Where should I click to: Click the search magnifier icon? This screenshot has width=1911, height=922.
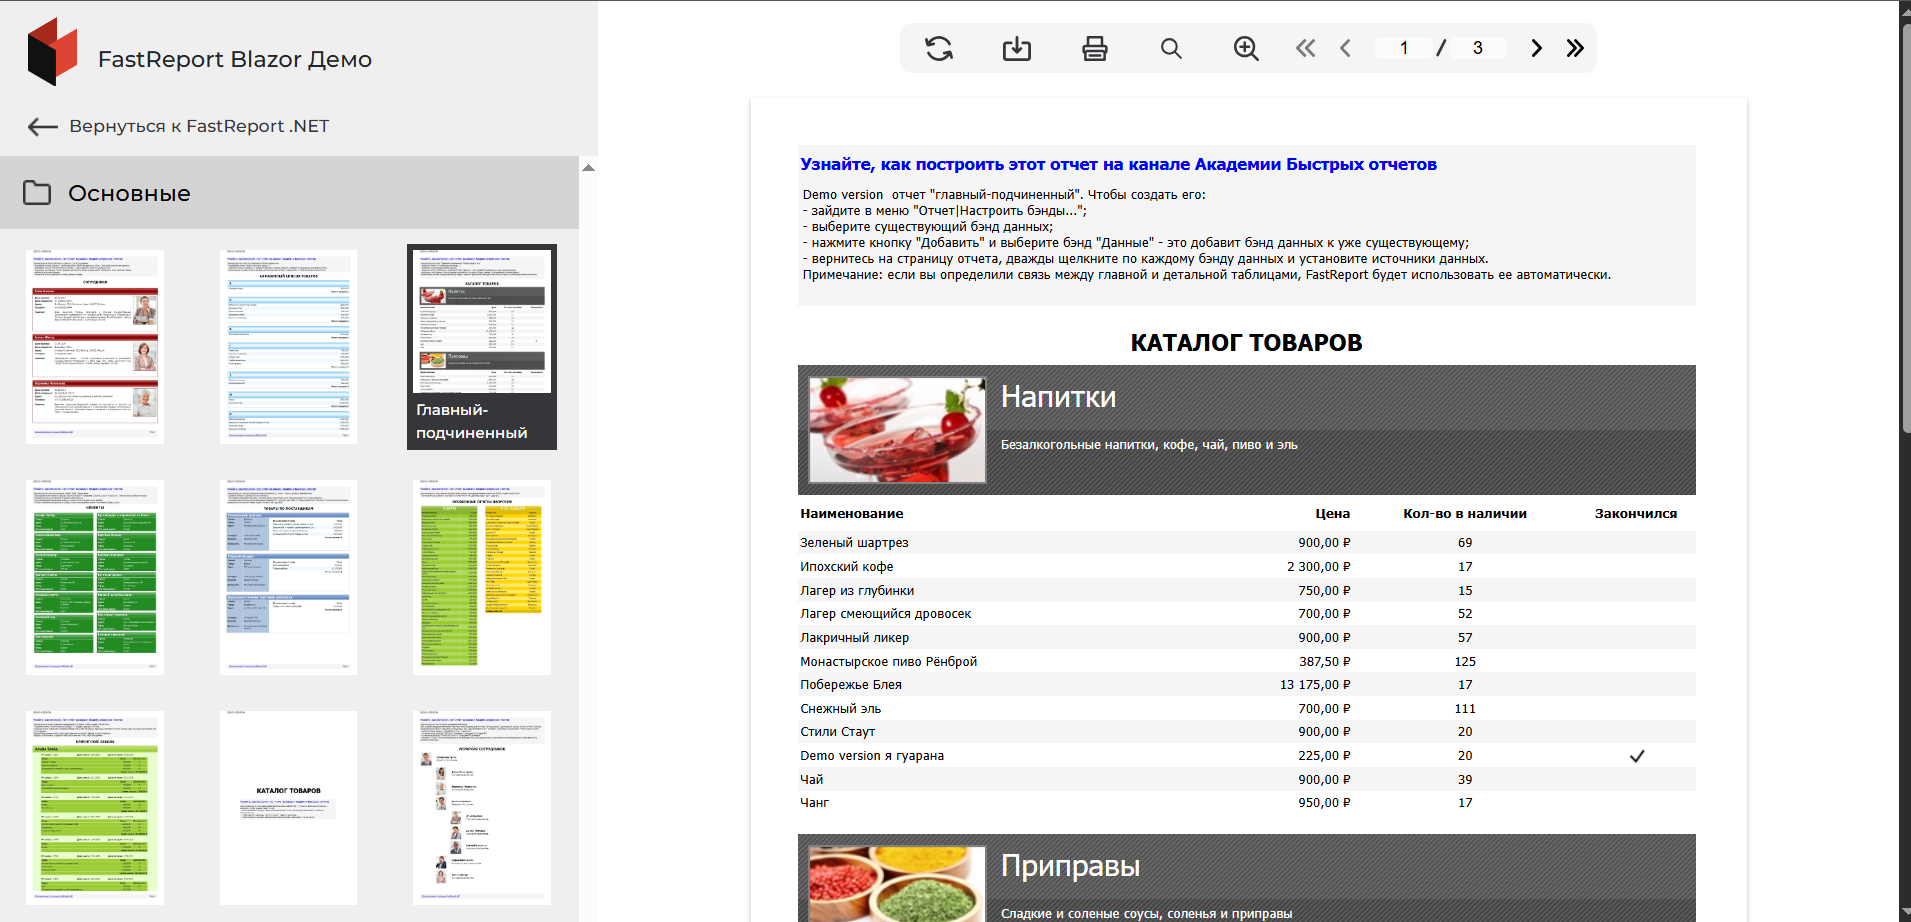click(1171, 48)
